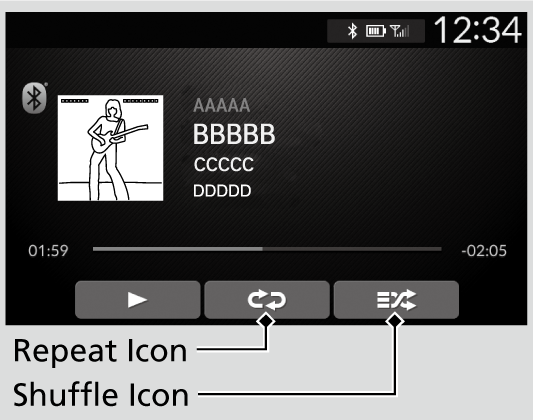Tap the battery level icon

pos(376,31)
